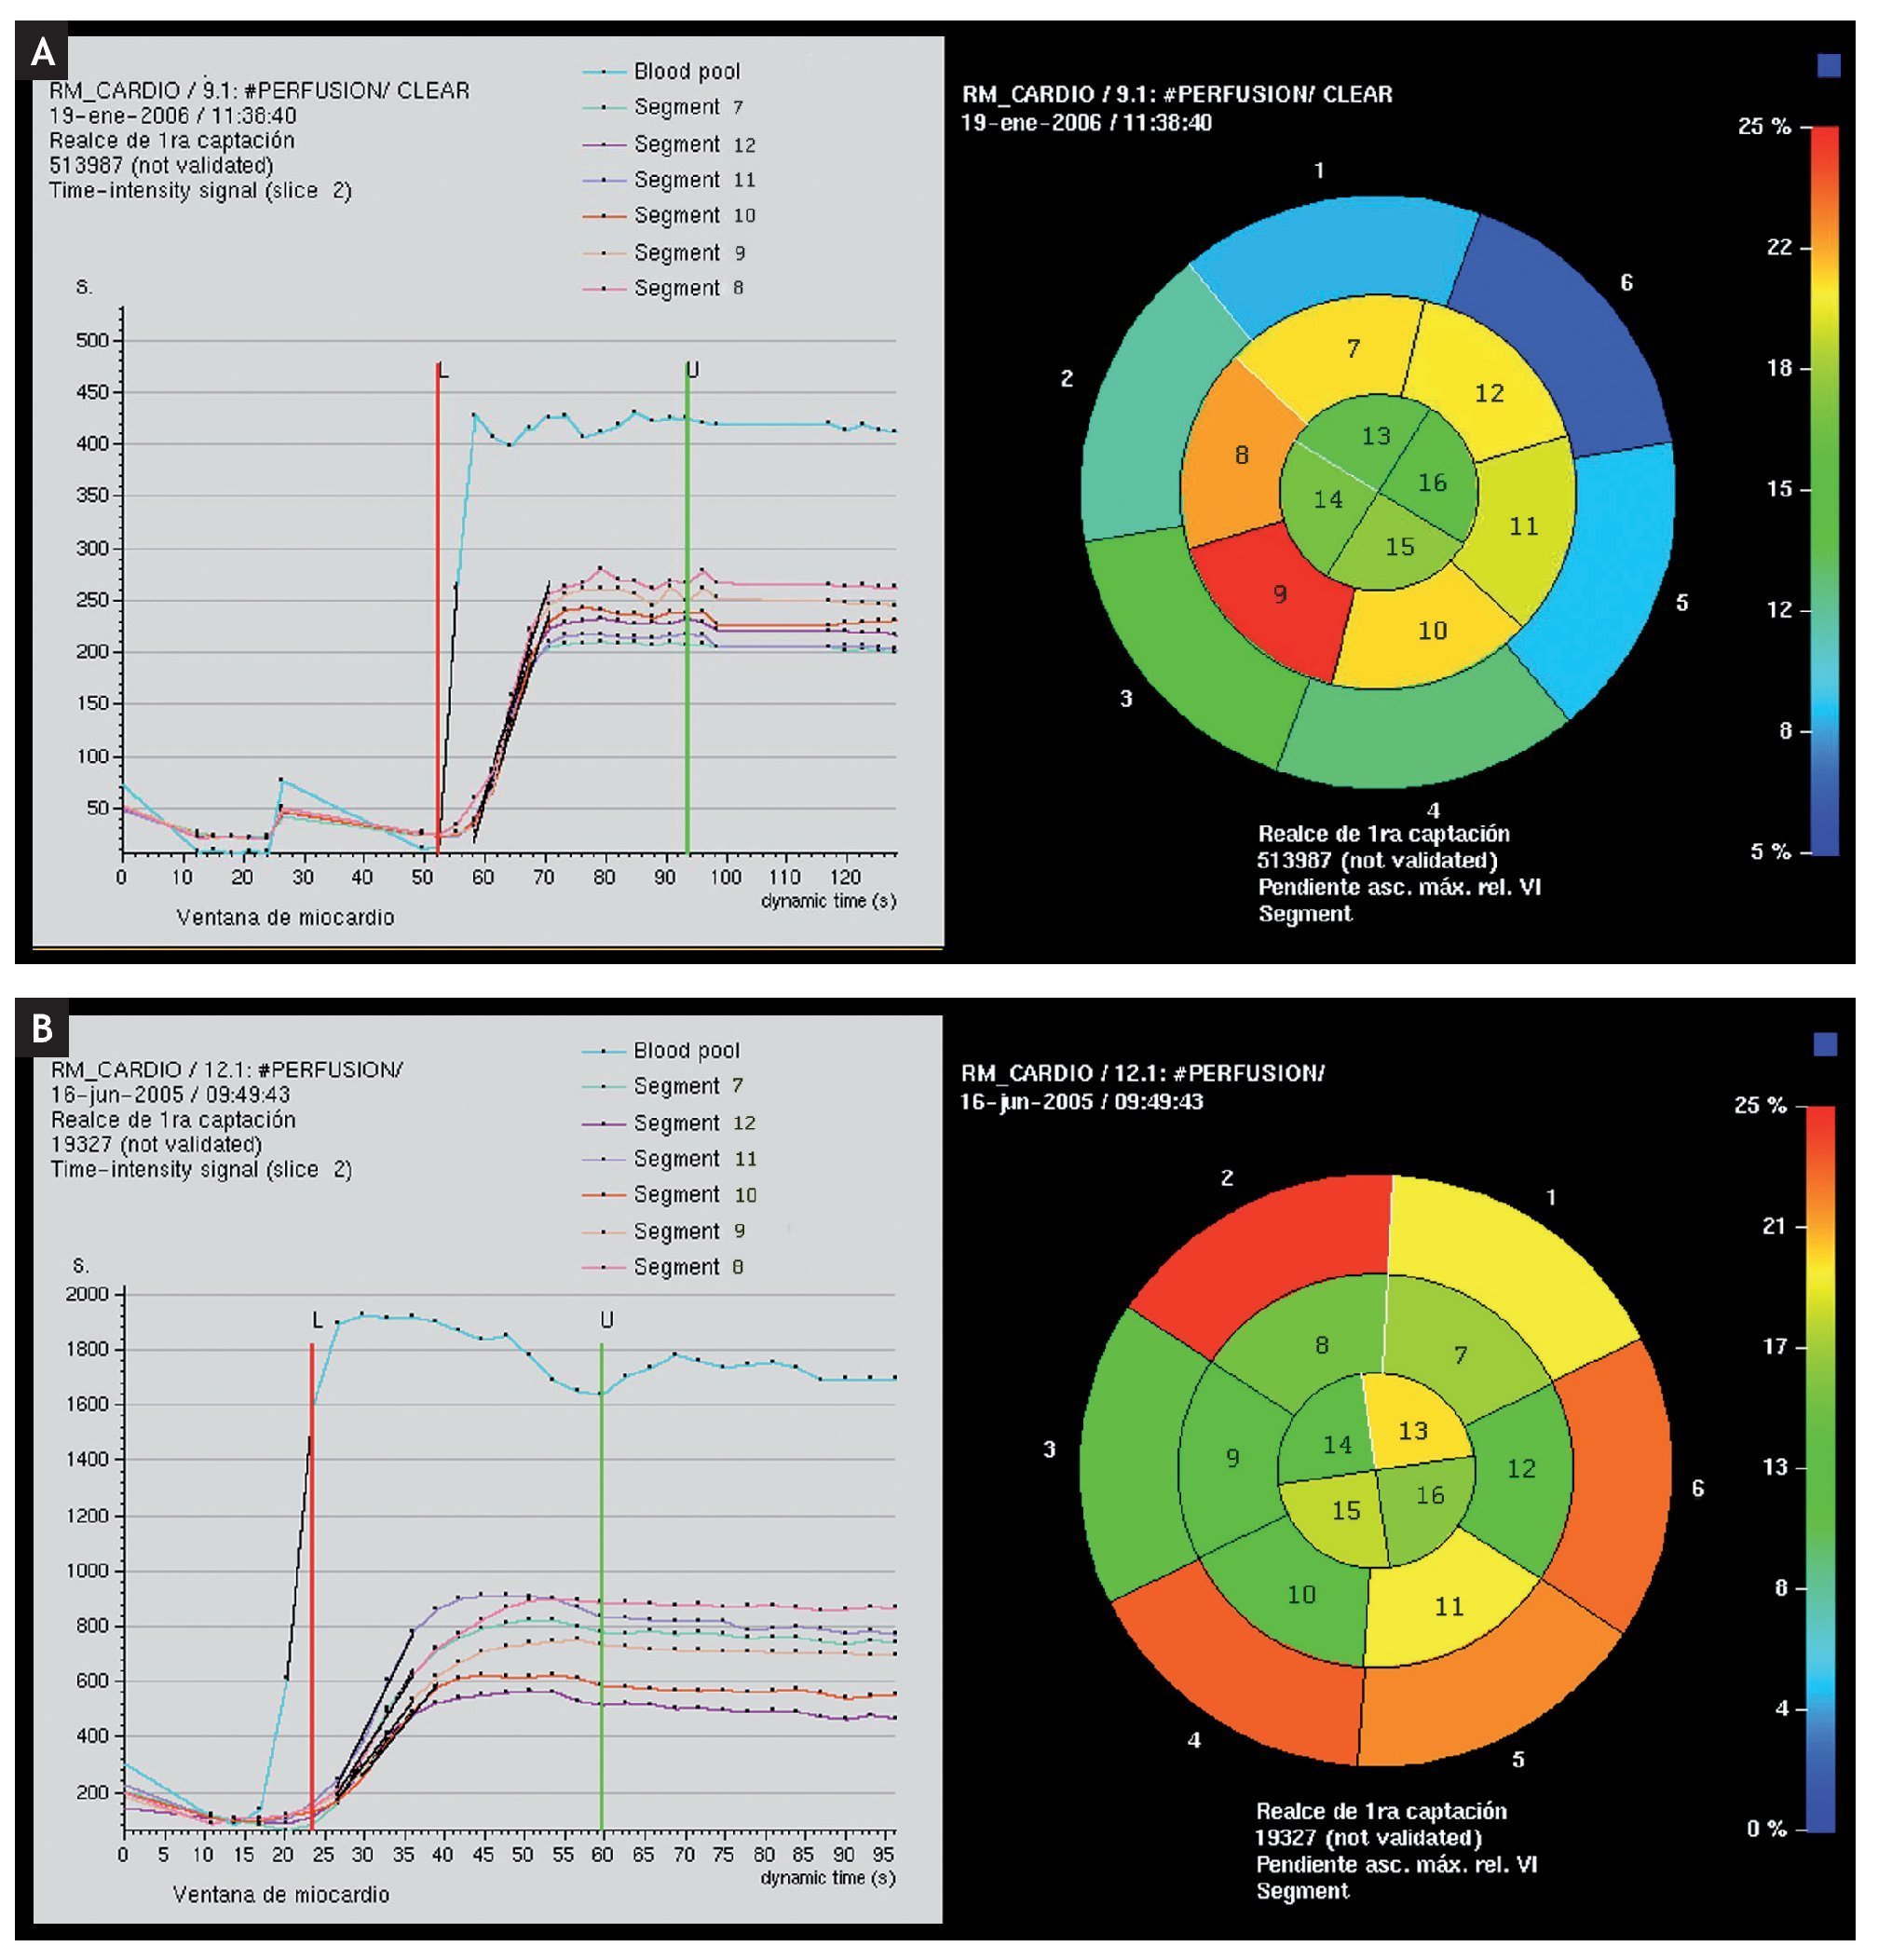This screenshot has width=1878, height=1960.
Task: Click the blue square icon in panel B
Action: pyautogui.click(x=1825, y=1044)
